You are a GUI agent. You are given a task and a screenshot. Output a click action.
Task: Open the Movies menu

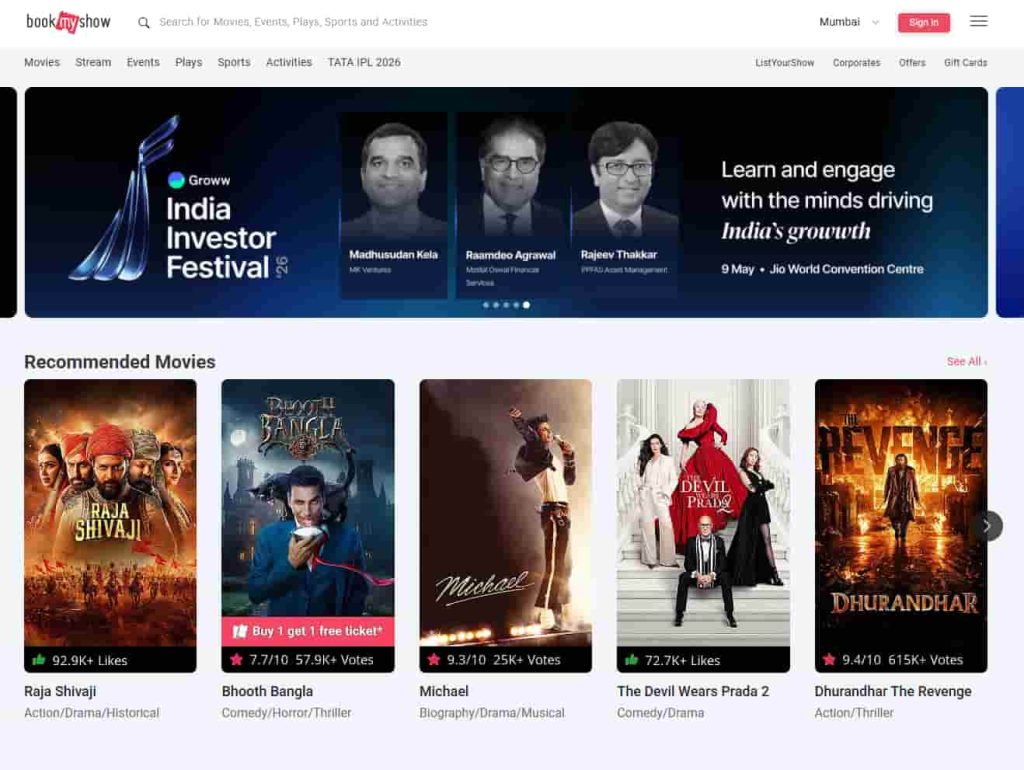tap(42, 62)
